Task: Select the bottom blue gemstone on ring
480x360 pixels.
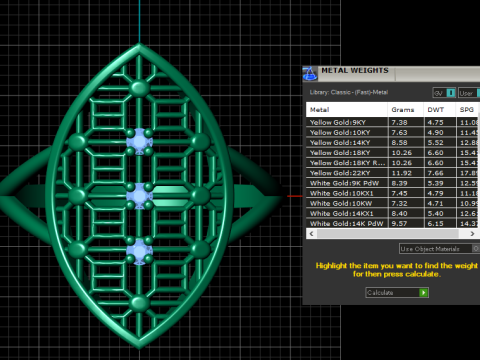Action: tap(139, 251)
